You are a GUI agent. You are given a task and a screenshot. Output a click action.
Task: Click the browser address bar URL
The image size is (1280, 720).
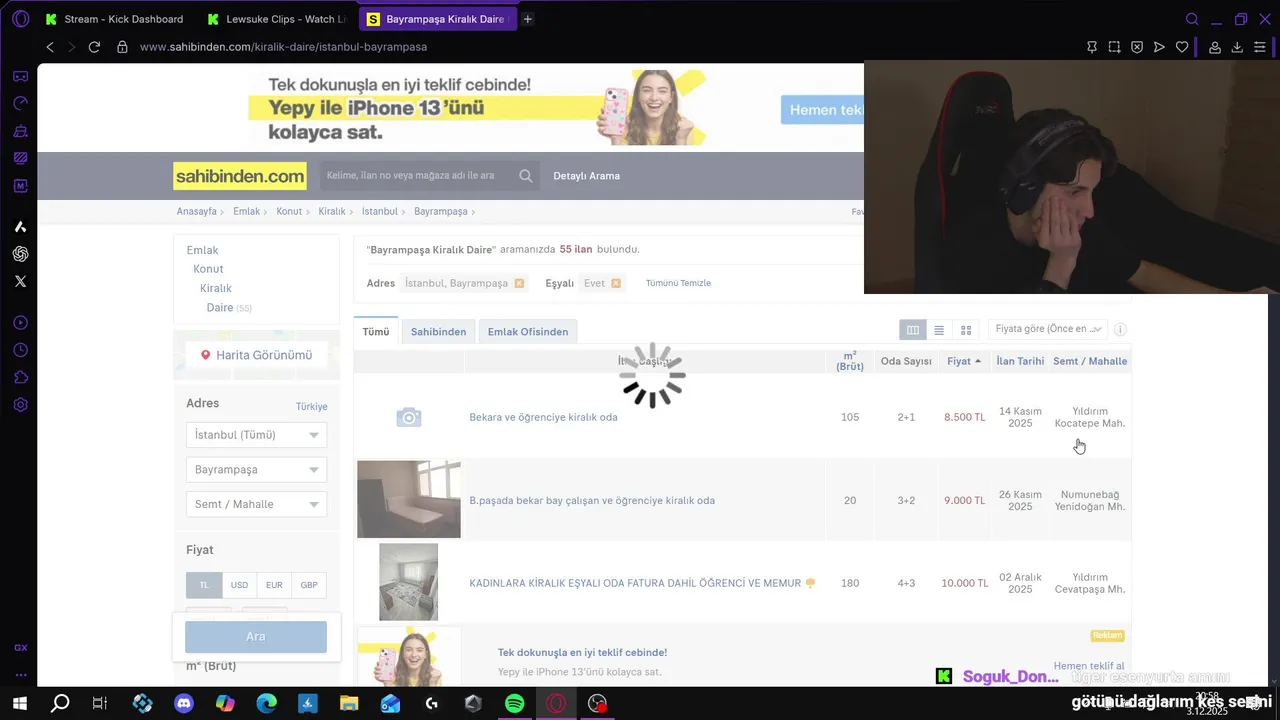pyautogui.click(x=283, y=47)
